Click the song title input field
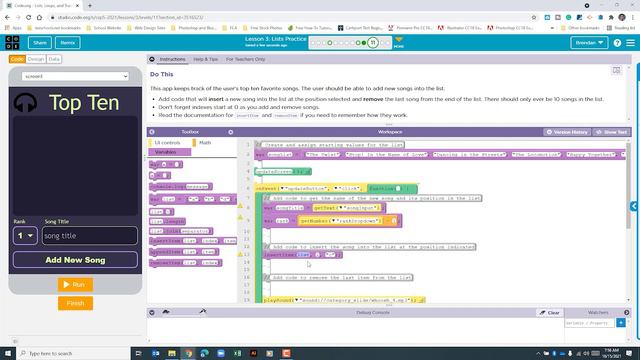The height and width of the screenshot is (360, 640). tap(90, 236)
